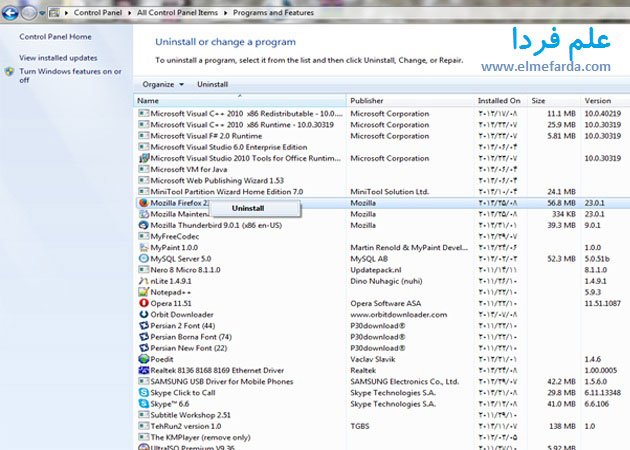Click the Notepad++ icon
This screenshot has width=630, height=450.
point(143,292)
